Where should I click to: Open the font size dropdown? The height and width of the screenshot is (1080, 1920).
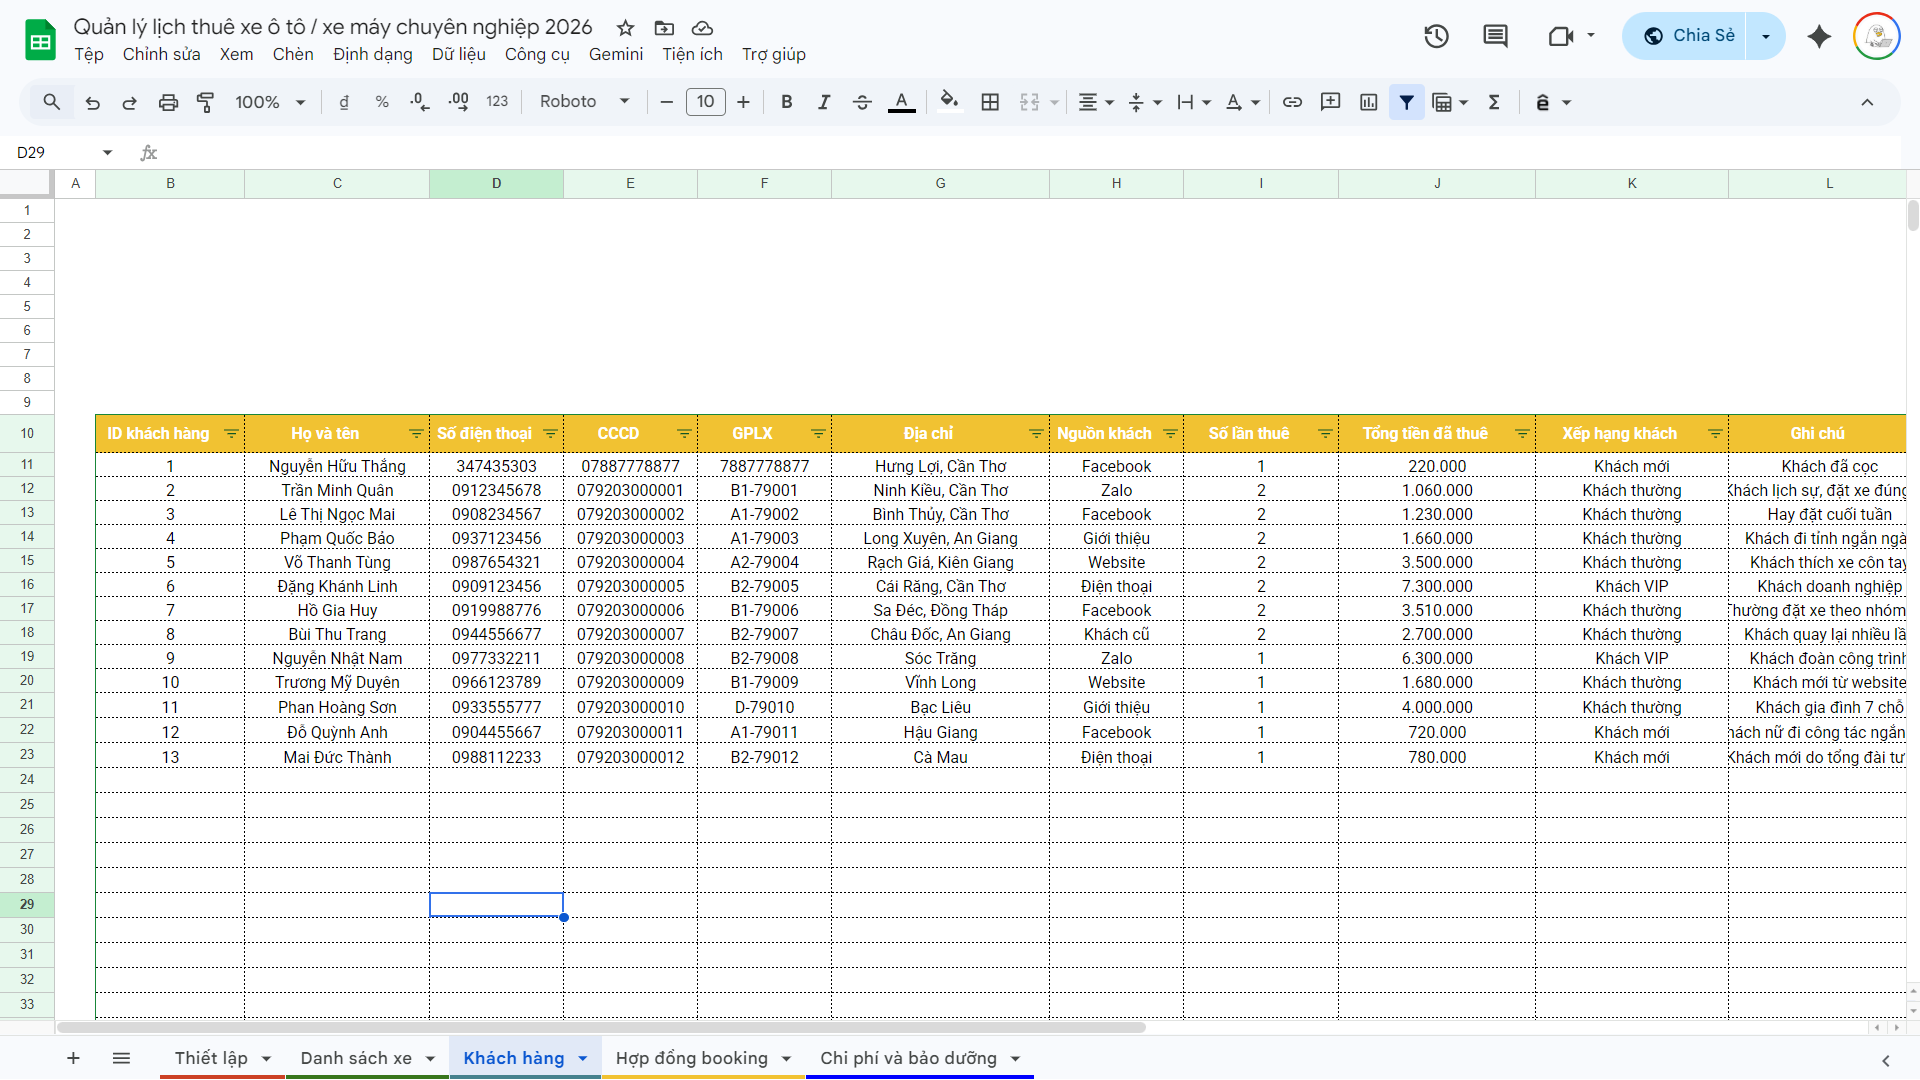coord(706,102)
